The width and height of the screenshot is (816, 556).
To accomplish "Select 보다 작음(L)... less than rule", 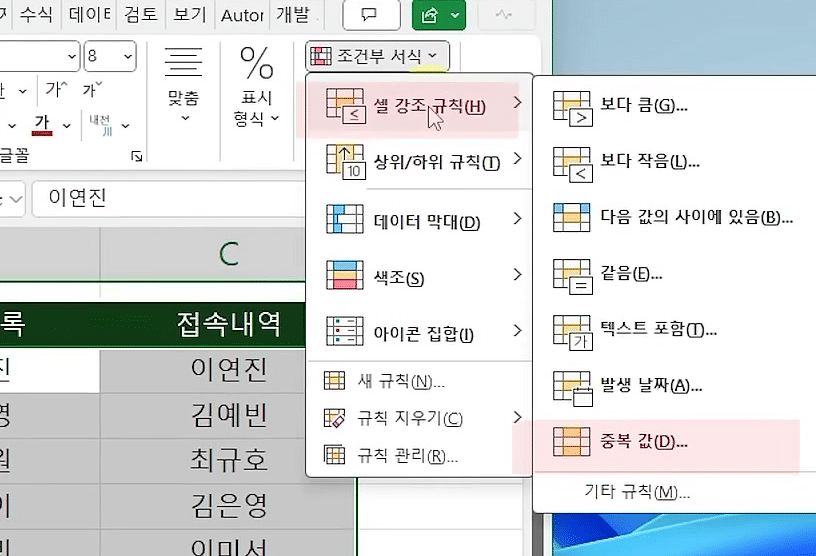I will pyautogui.click(x=674, y=162).
